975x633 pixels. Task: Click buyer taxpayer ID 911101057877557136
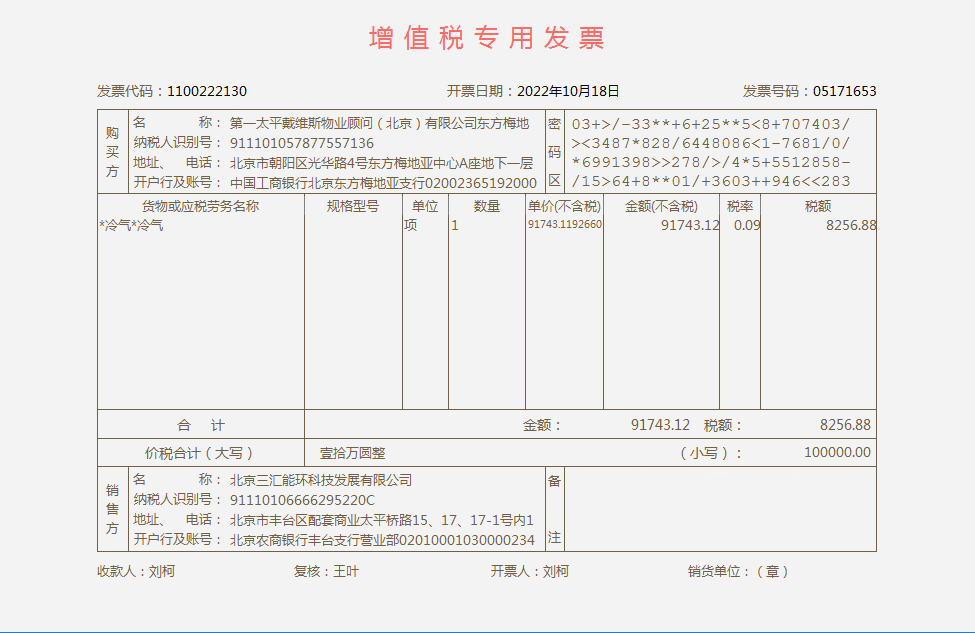(302, 143)
